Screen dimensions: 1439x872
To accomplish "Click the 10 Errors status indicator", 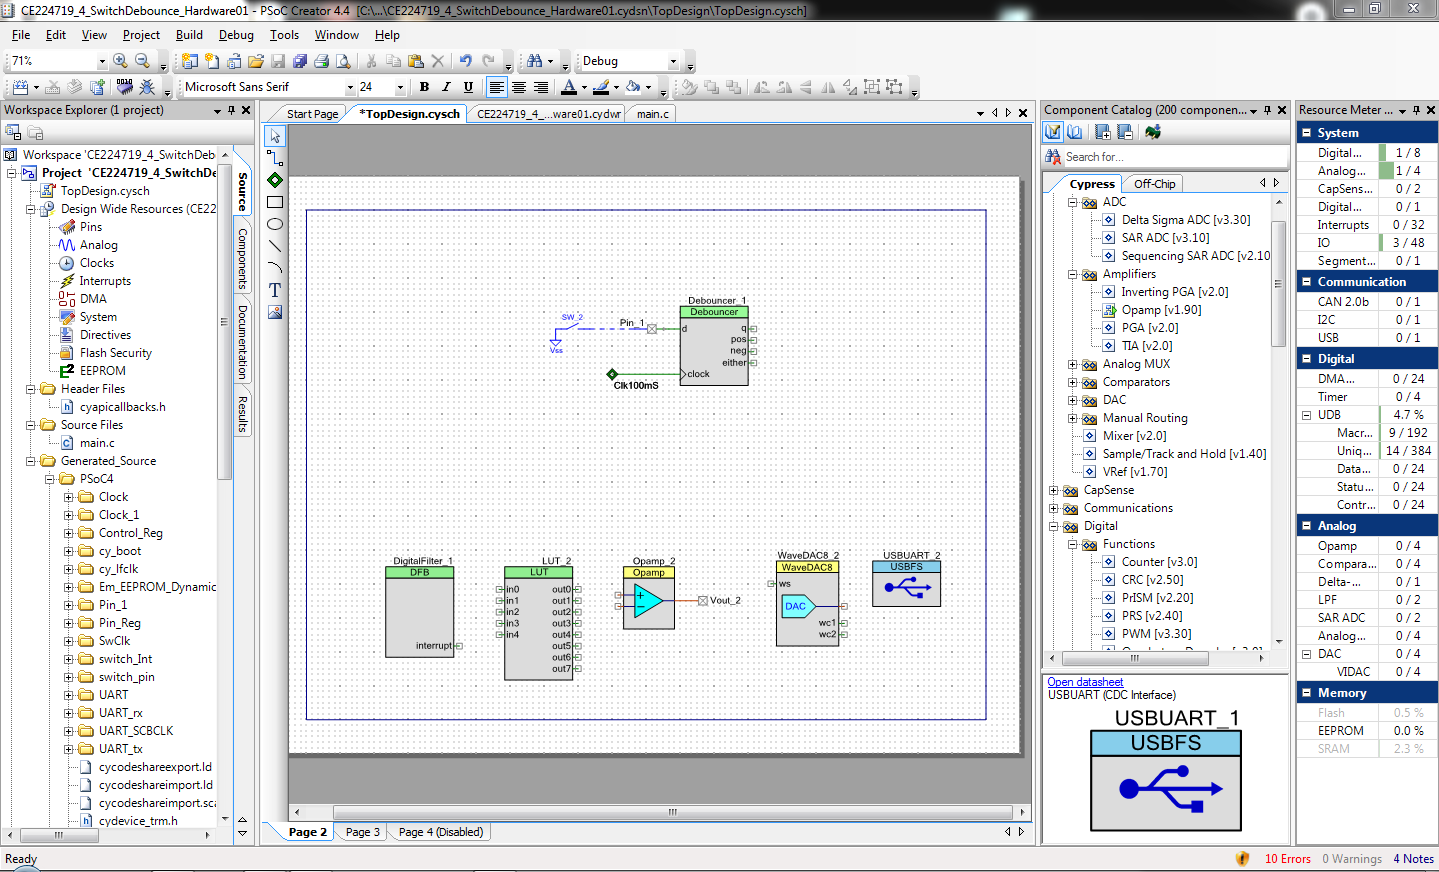I will tap(1287, 859).
